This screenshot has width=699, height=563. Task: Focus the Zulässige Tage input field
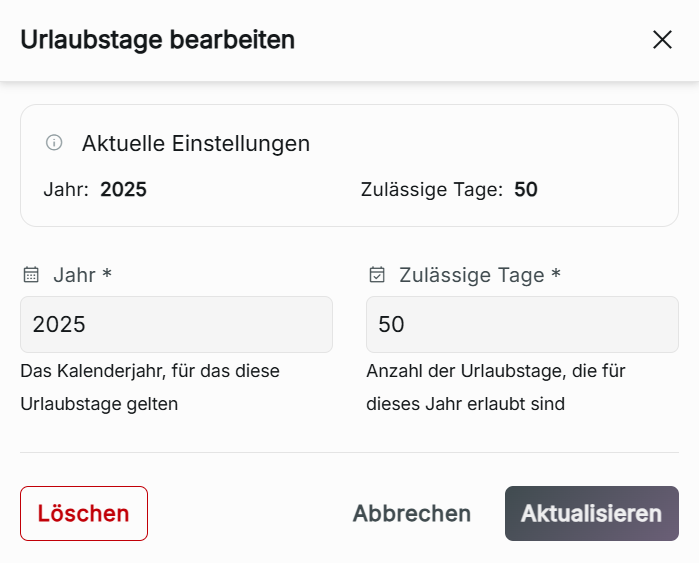pos(522,324)
